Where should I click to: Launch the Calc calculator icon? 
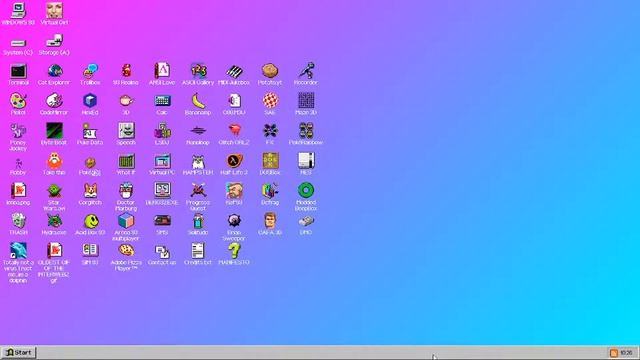pos(162,101)
